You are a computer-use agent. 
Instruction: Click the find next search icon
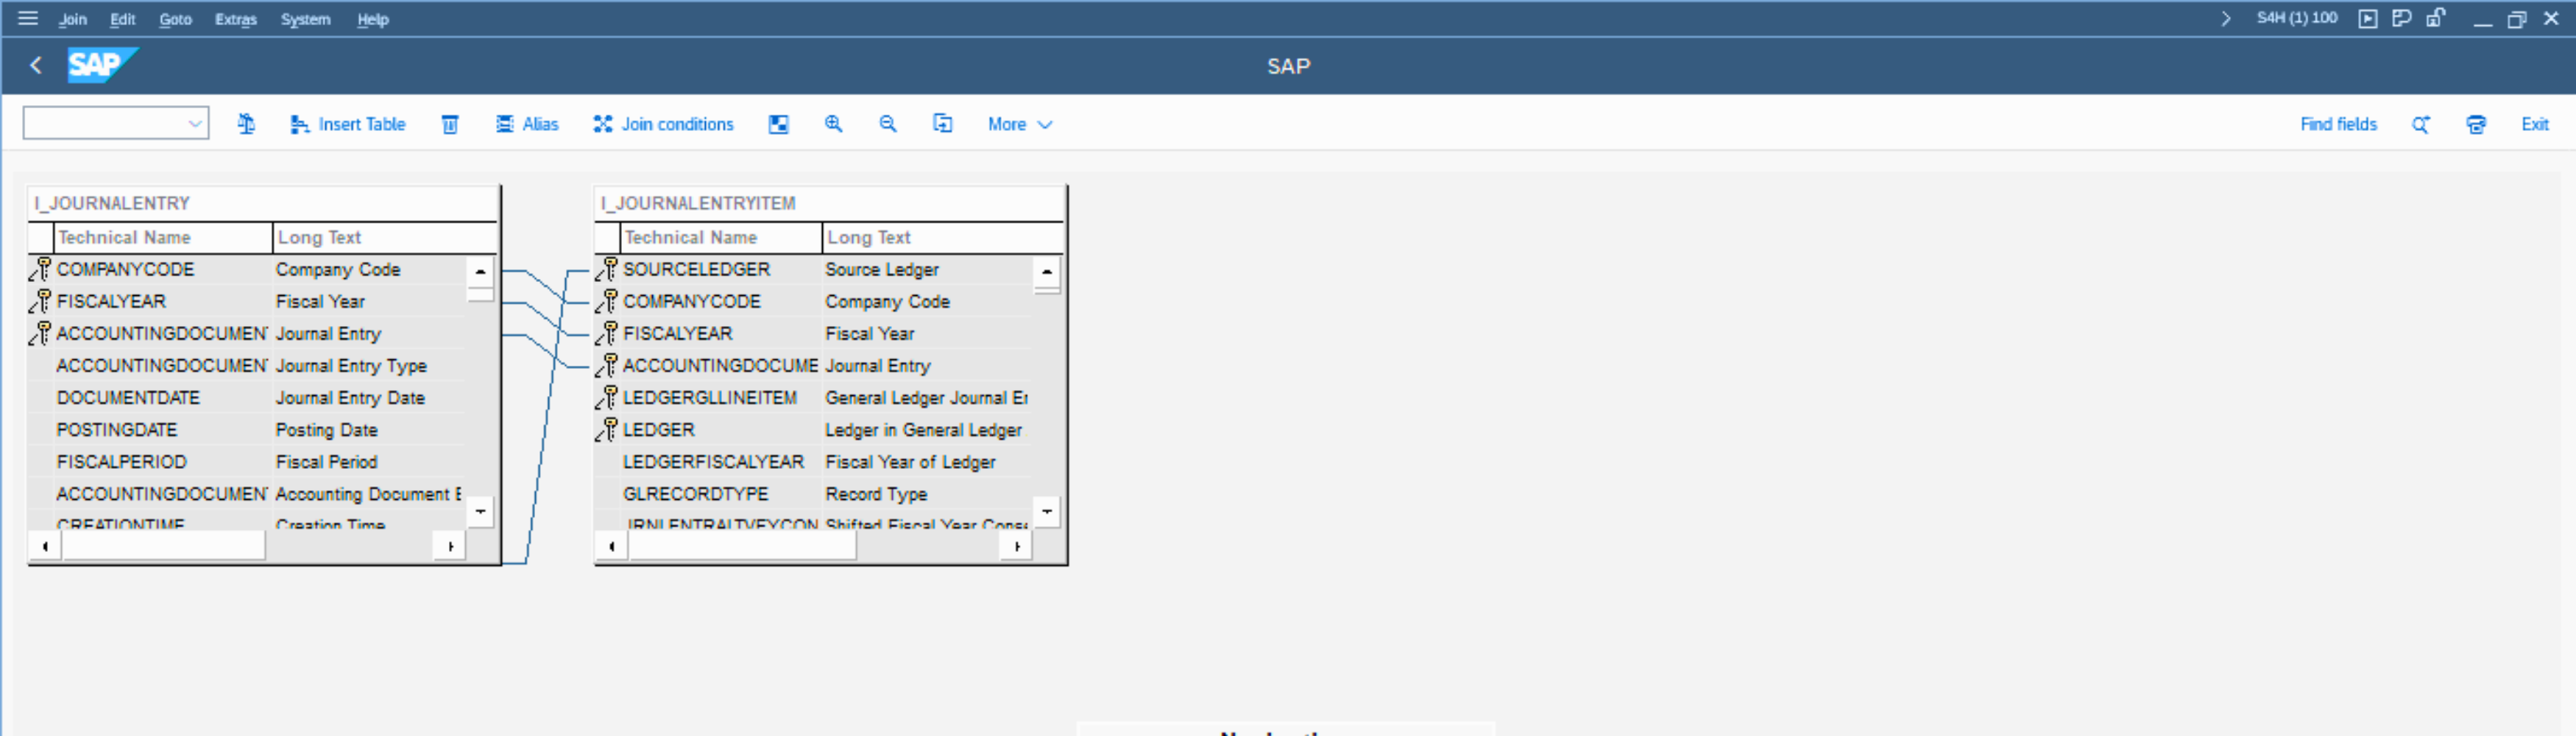[x=2420, y=124]
